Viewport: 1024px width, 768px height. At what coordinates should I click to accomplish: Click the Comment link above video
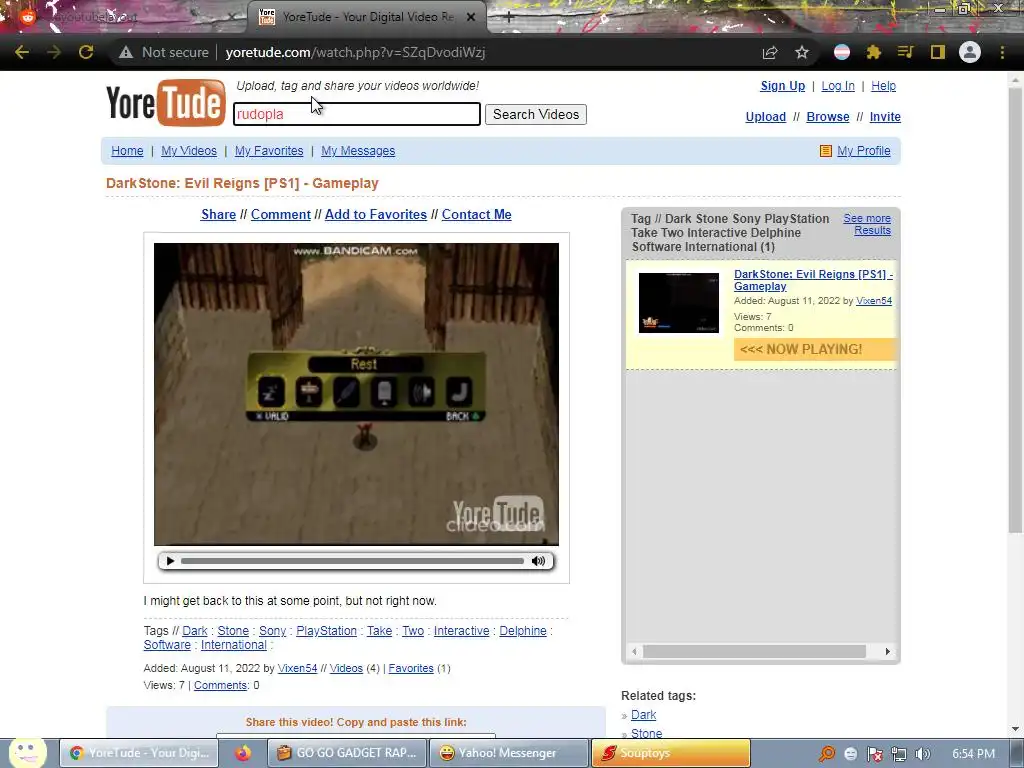[281, 214]
